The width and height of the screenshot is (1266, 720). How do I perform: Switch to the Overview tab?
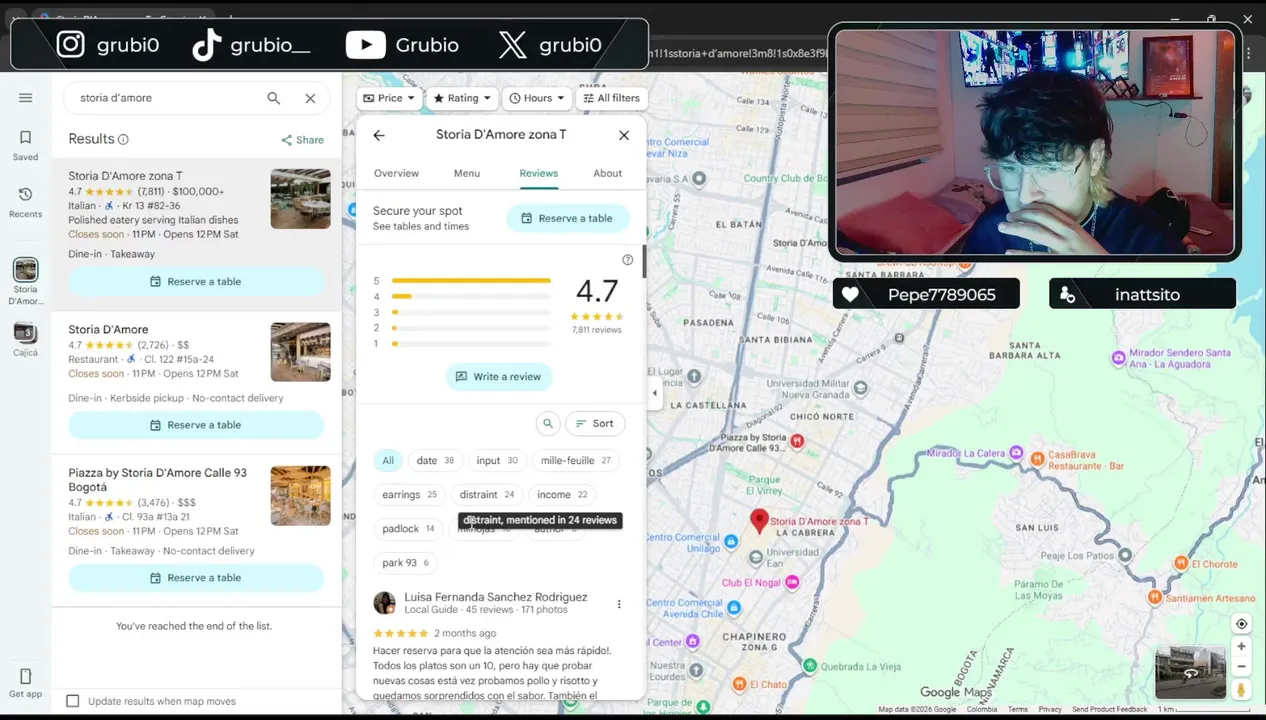(x=396, y=174)
